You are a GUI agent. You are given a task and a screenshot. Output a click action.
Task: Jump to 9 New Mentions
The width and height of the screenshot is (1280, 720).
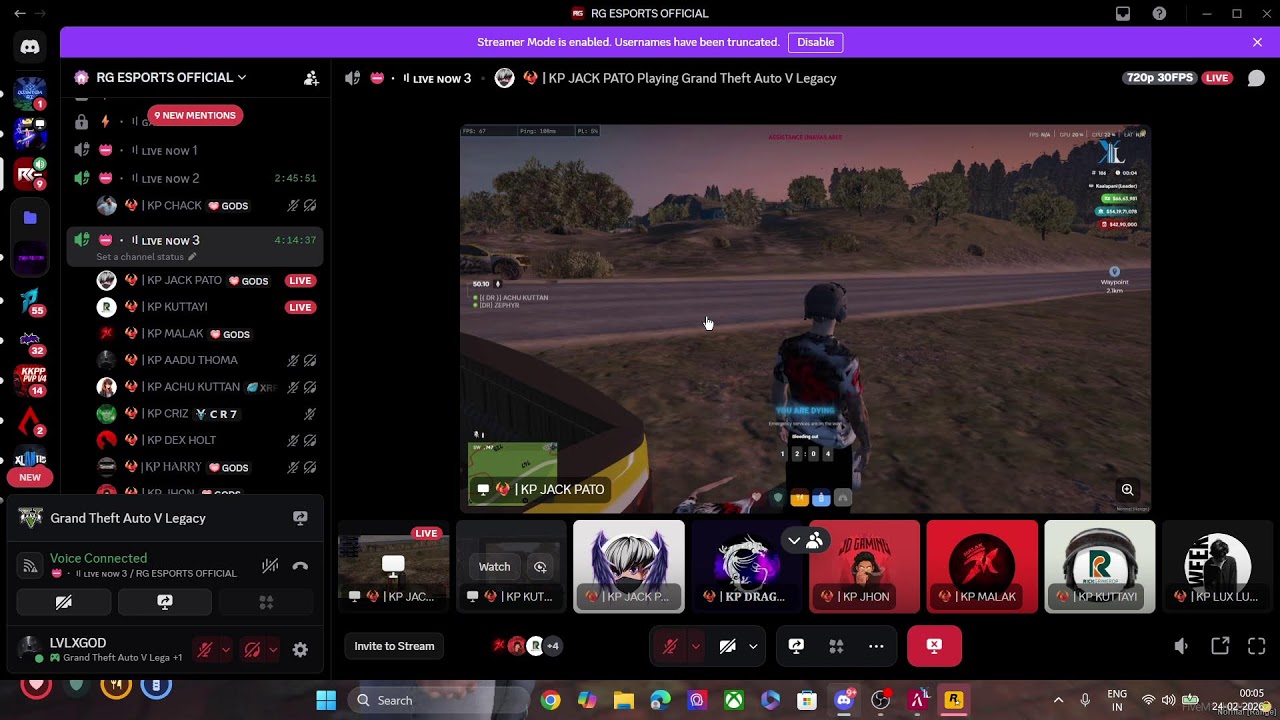tap(195, 115)
